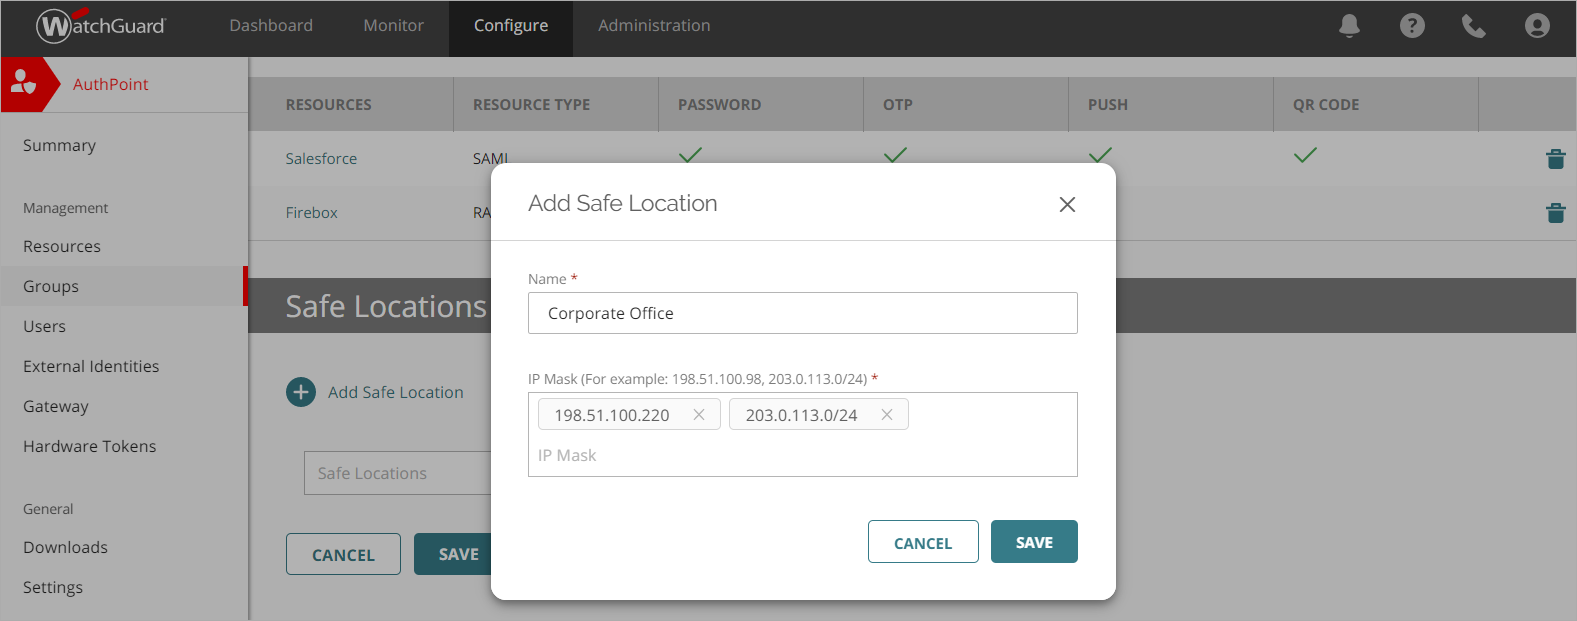1577x621 pixels.
Task: Close the Add Safe Location dialog
Action: click(x=1067, y=204)
